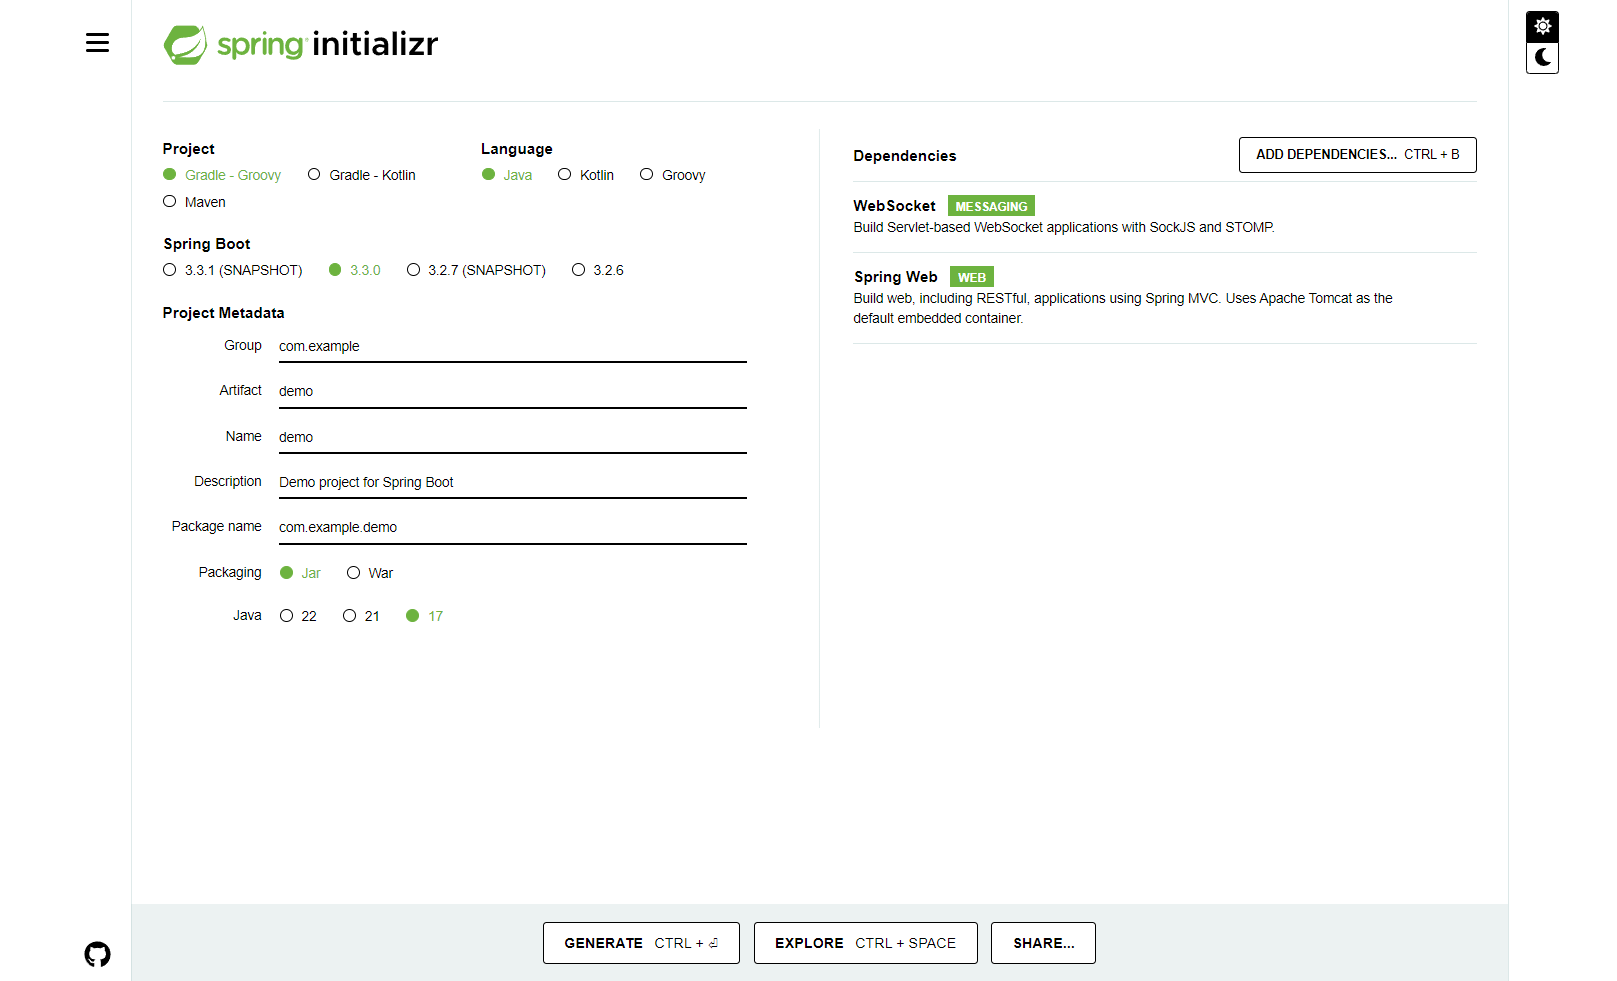Image resolution: width=1617 pixels, height=981 pixels.
Task: Click the Project Metadata heading
Action: 223,313
